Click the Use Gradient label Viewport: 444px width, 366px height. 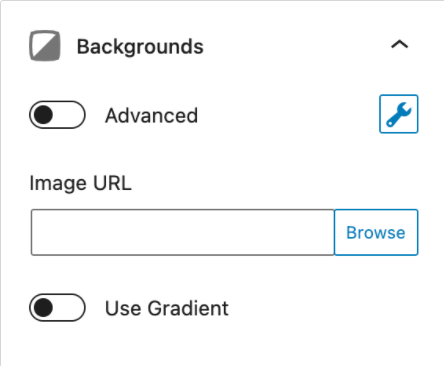click(167, 308)
